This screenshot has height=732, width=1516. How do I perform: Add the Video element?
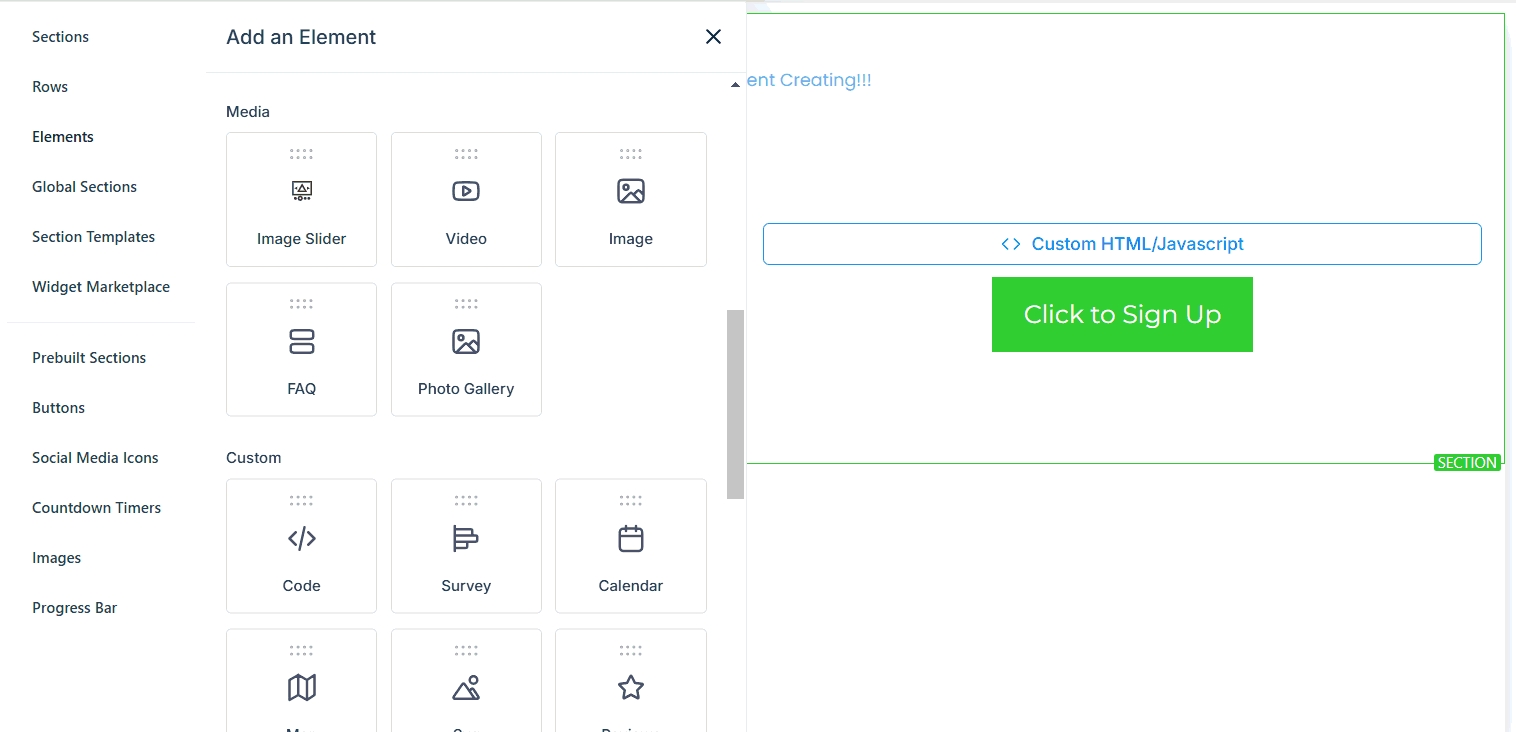(x=466, y=191)
